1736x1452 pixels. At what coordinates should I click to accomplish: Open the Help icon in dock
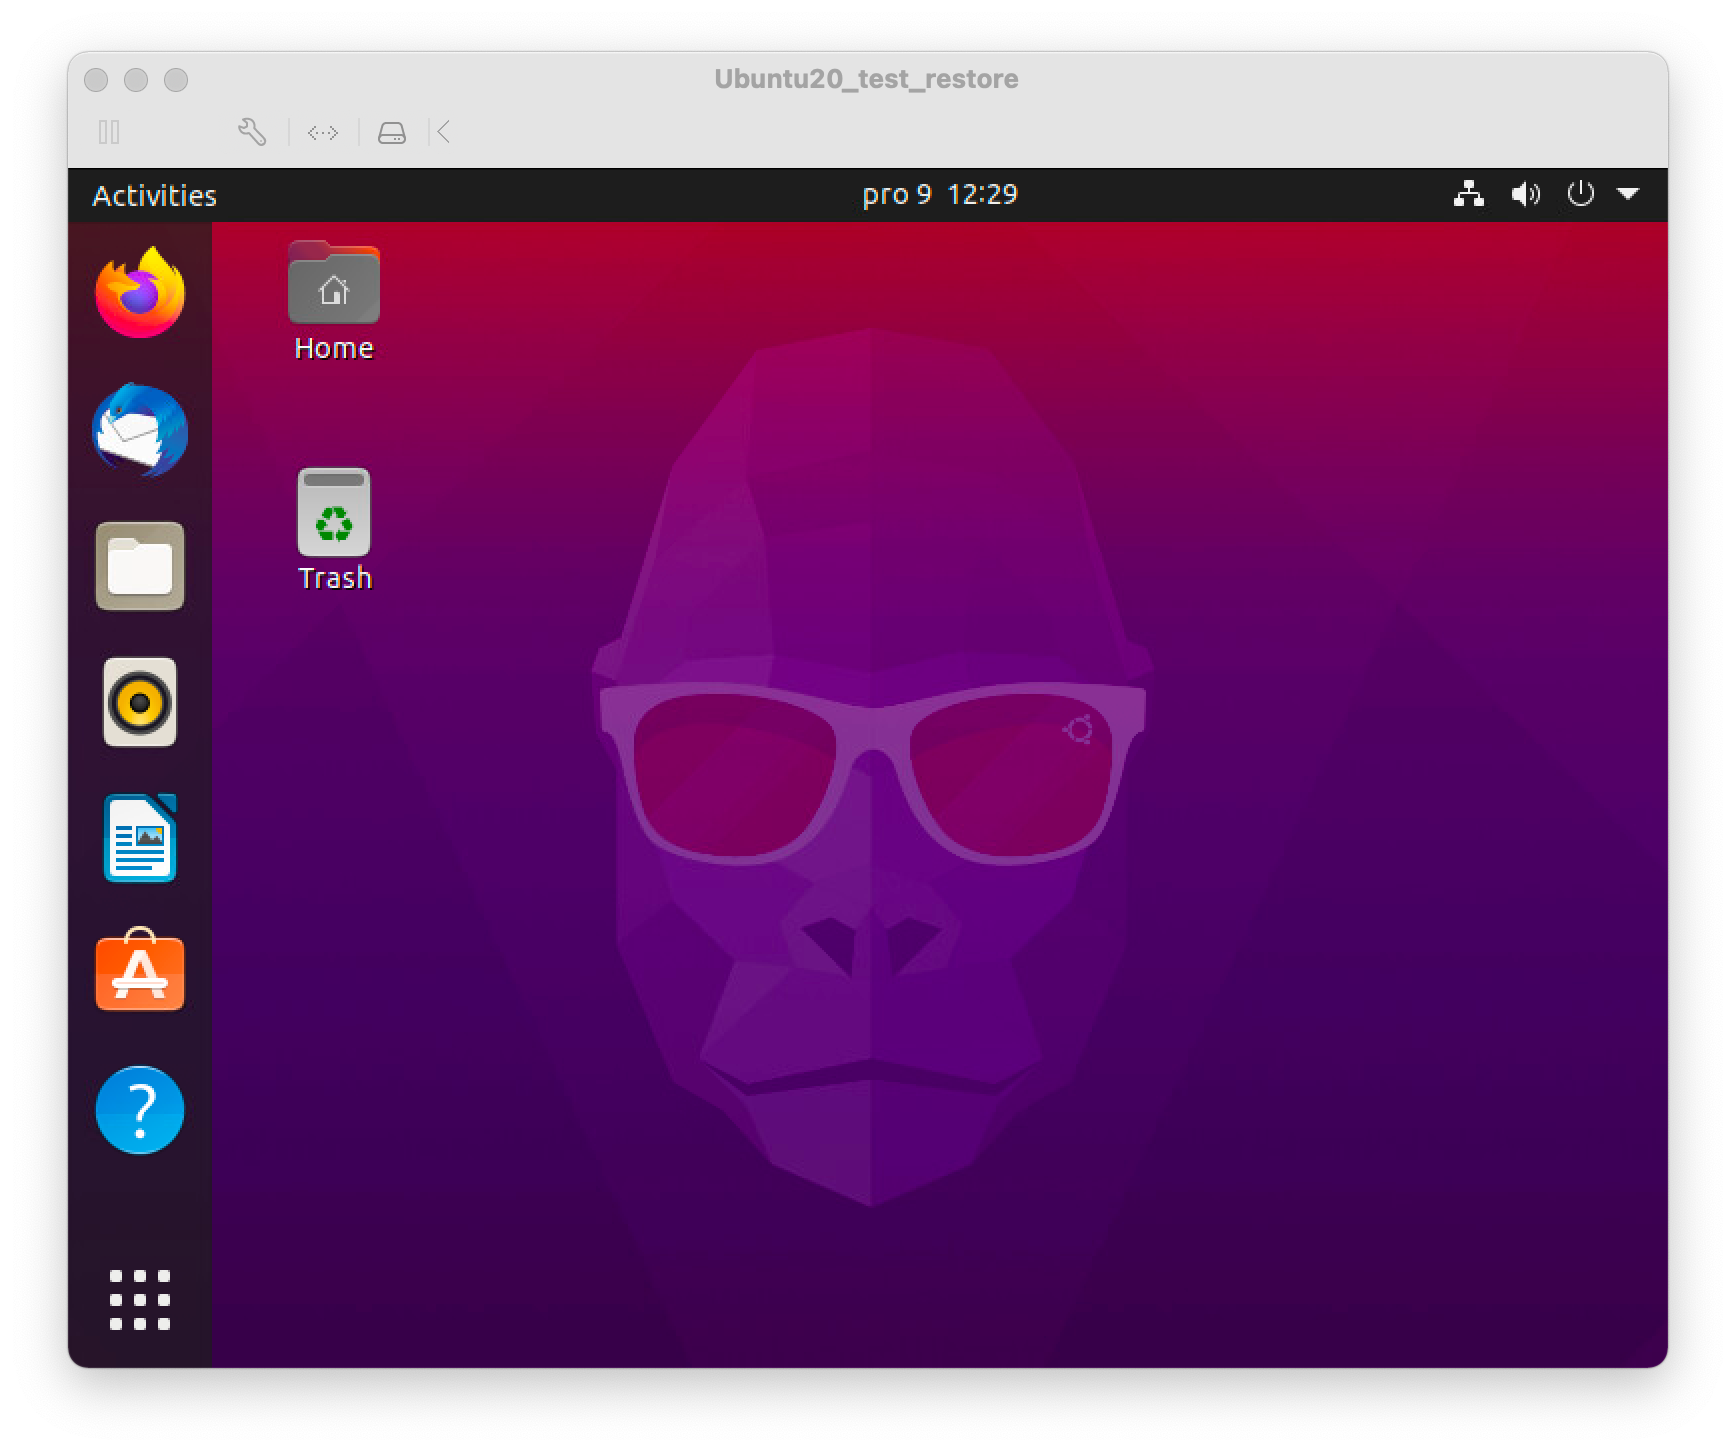(x=140, y=1110)
